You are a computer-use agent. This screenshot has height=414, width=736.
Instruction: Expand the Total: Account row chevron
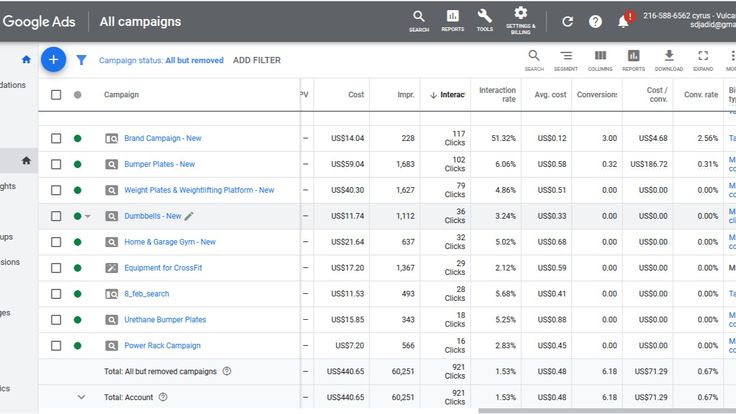point(82,397)
